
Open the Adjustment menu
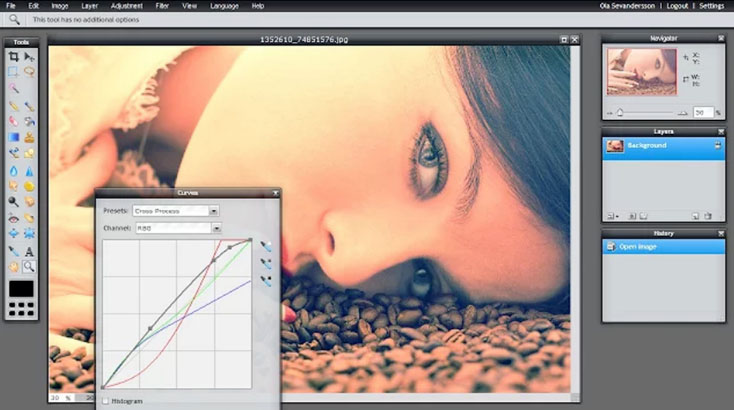point(126,6)
